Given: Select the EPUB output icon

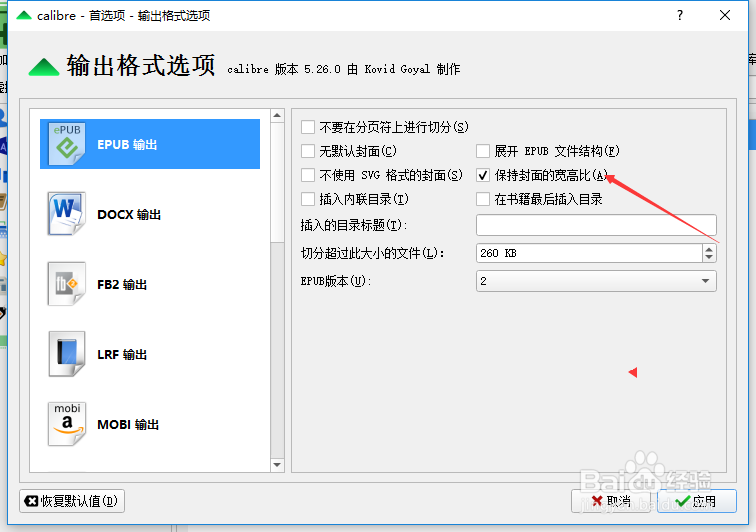Looking at the screenshot, I should [x=67, y=144].
